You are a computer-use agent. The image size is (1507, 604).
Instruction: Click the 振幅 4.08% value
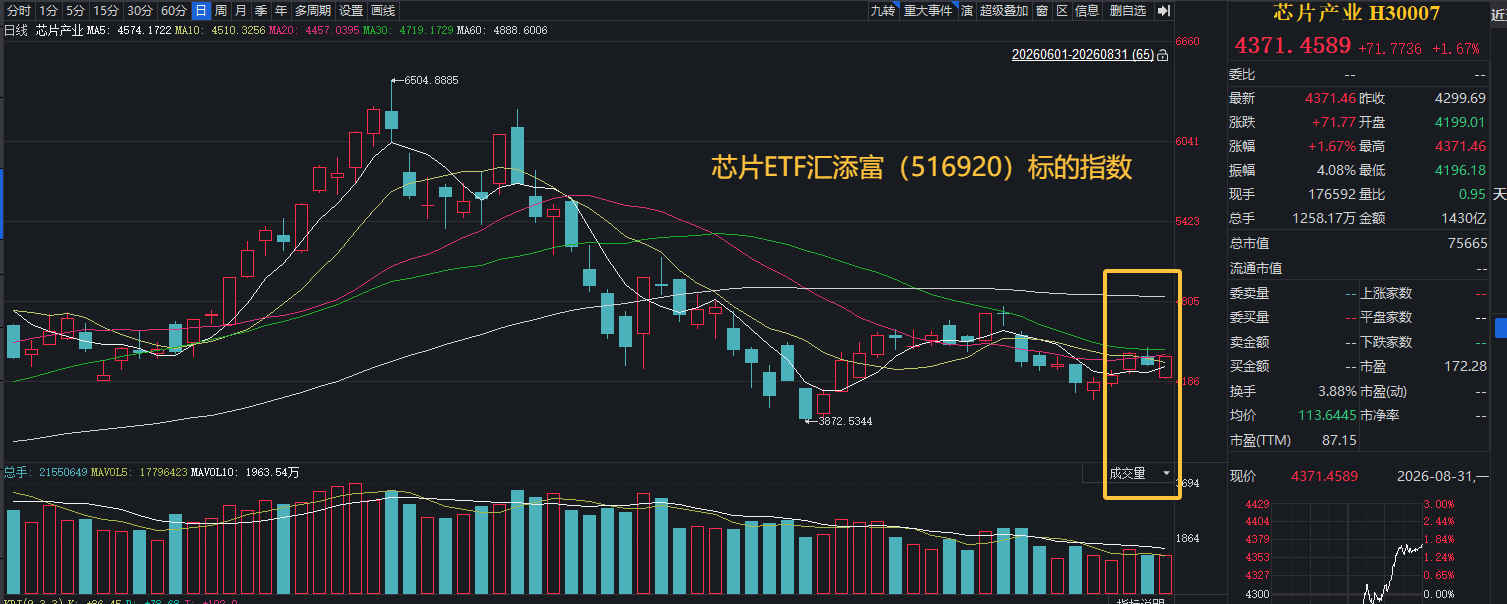tap(1336, 170)
